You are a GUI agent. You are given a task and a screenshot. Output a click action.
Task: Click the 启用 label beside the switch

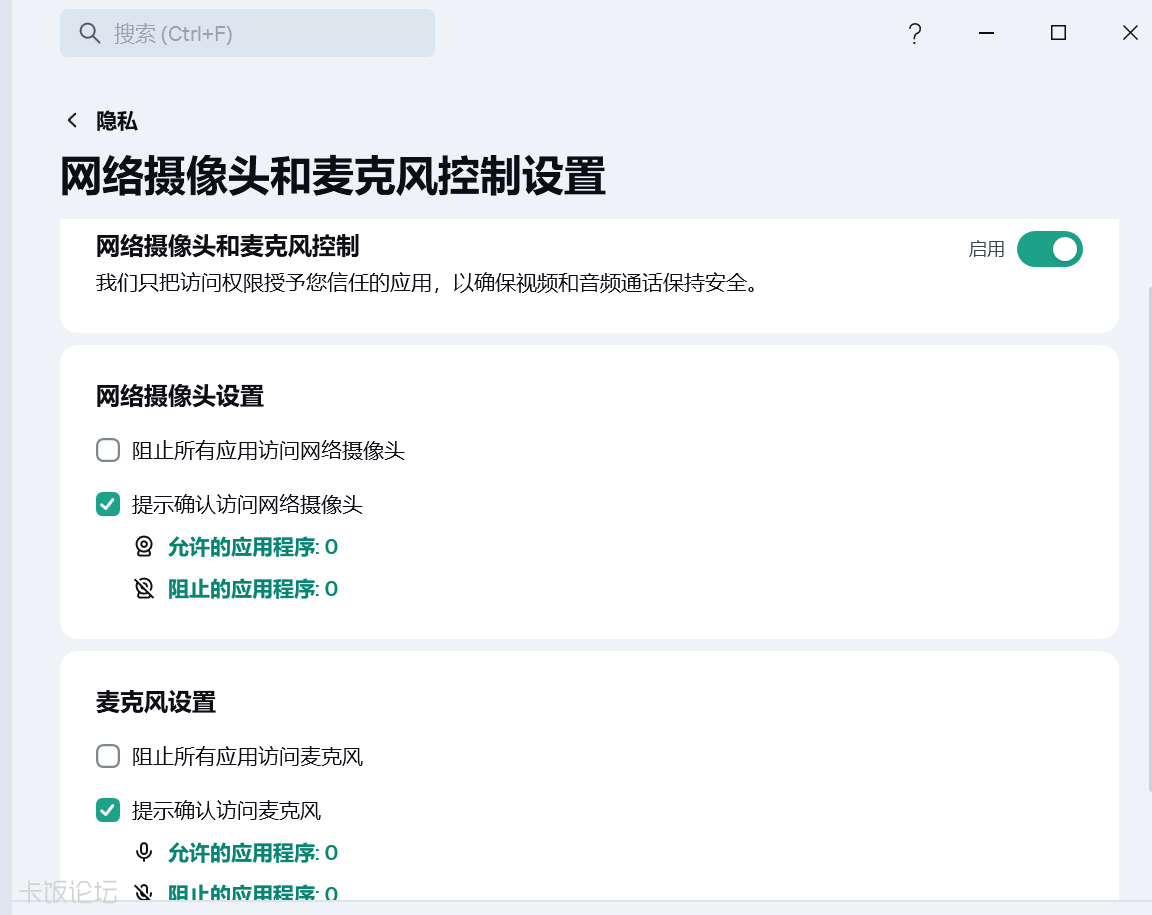pyautogui.click(x=986, y=249)
